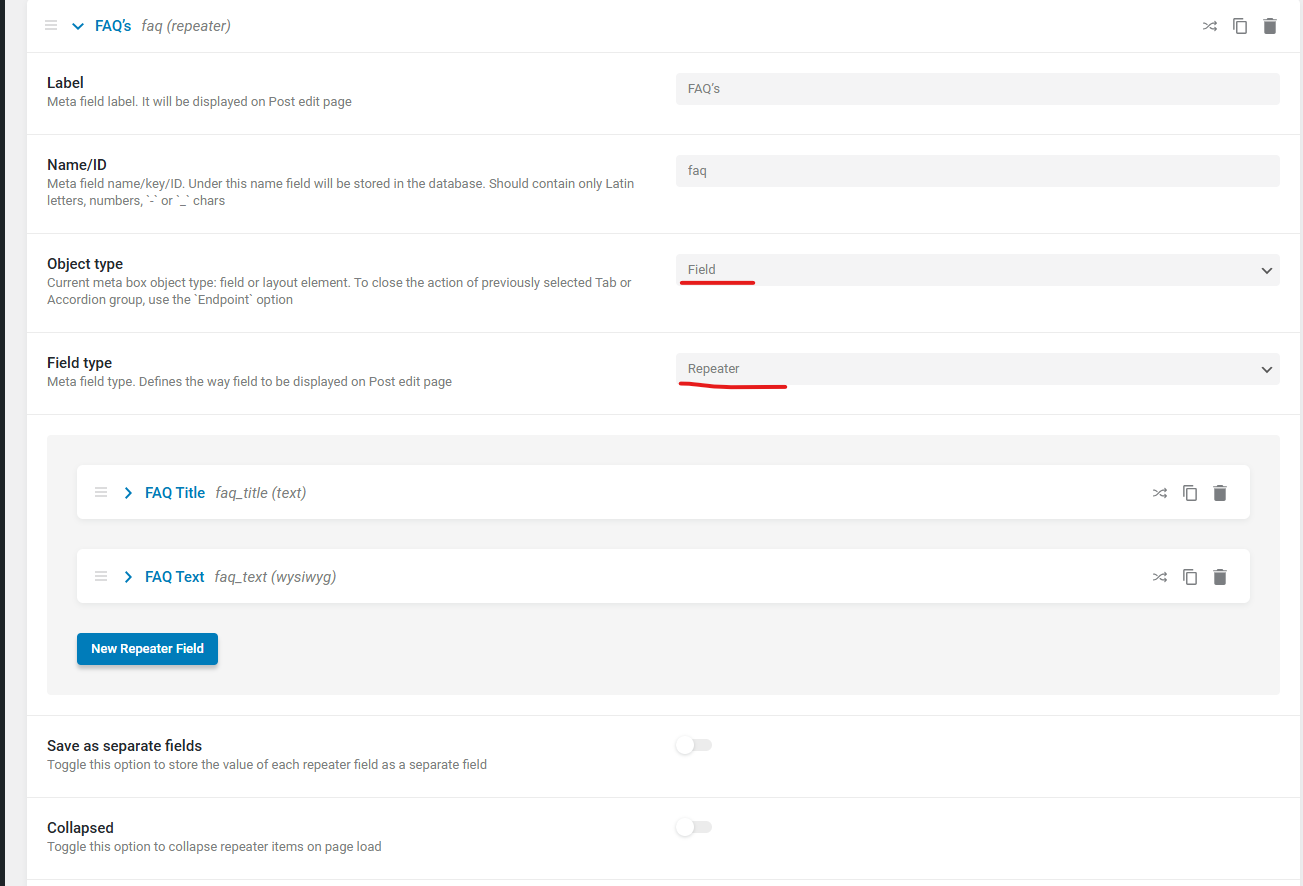Screen dimensions: 1303x886
Task: Click the shuffle icon in the FAQ's header
Action: coord(1209,26)
